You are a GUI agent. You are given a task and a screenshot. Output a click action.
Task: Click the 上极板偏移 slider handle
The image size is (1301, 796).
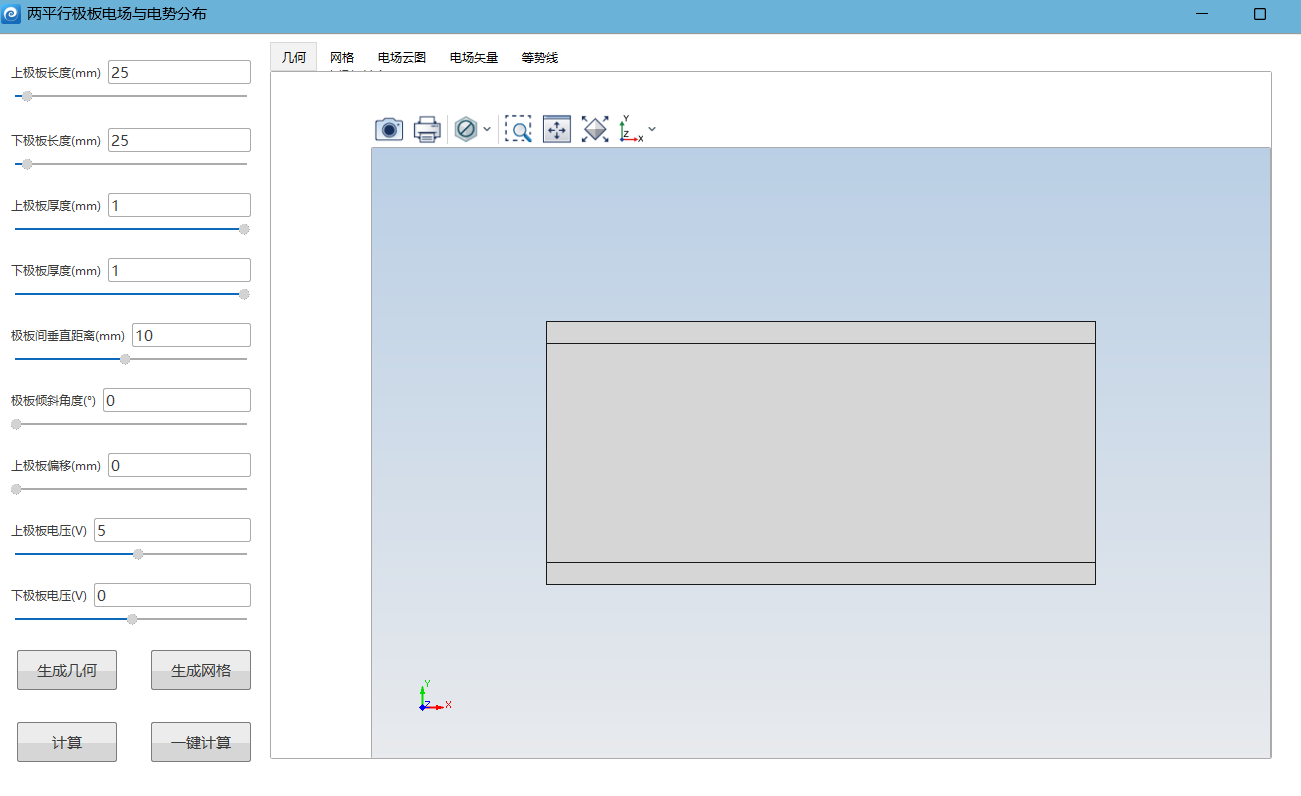click(16, 489)
